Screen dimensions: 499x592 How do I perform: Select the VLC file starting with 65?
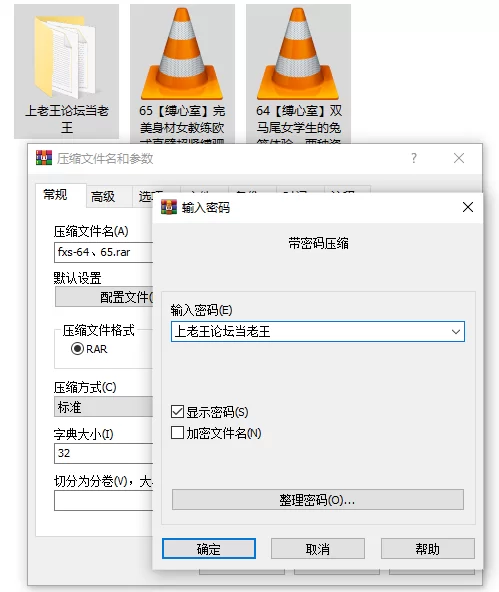182,55
